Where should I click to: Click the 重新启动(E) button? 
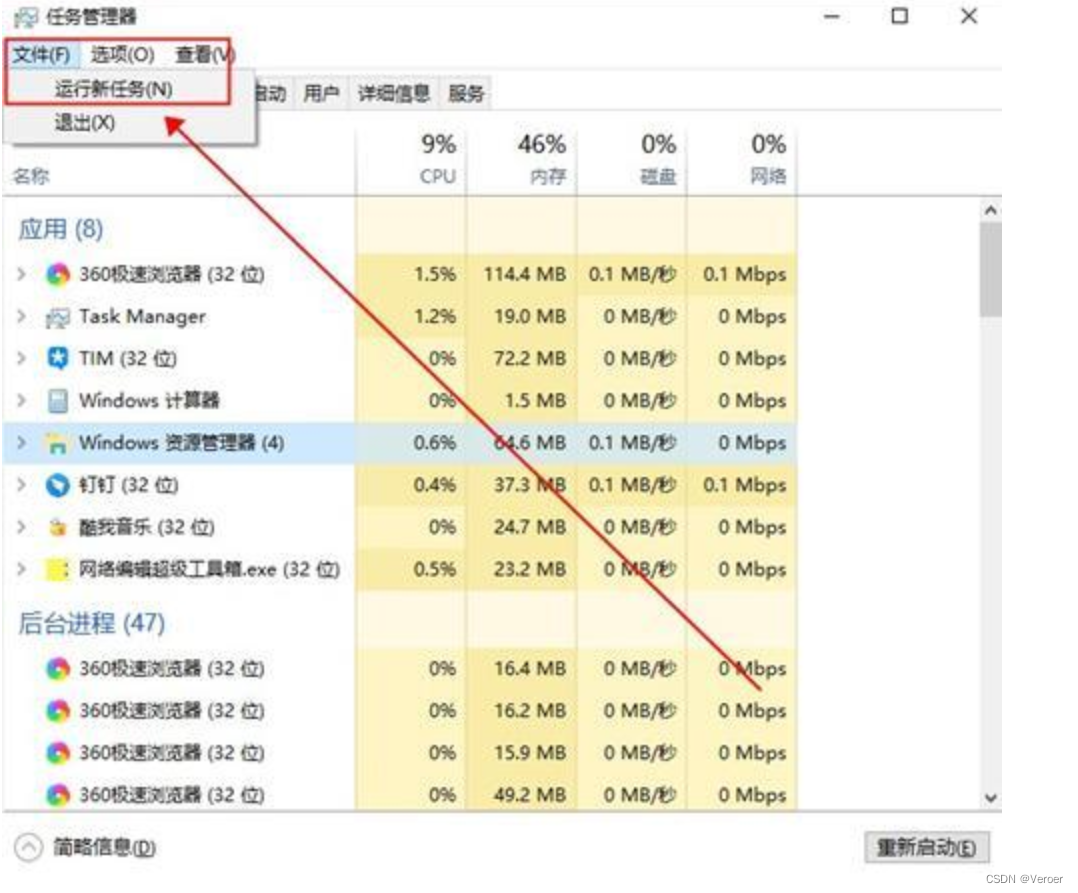click(925, 848)
